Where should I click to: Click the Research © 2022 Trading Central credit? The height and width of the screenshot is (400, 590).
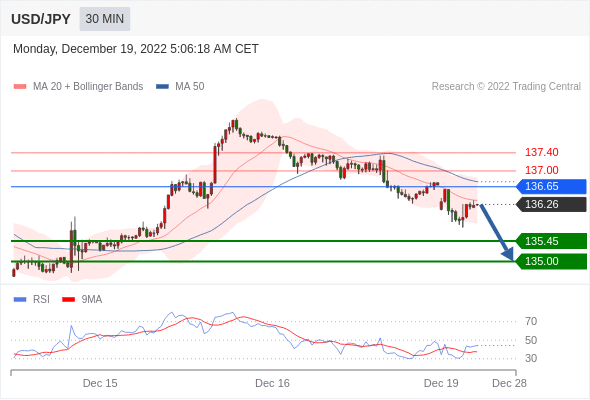[x=506, y=87]
